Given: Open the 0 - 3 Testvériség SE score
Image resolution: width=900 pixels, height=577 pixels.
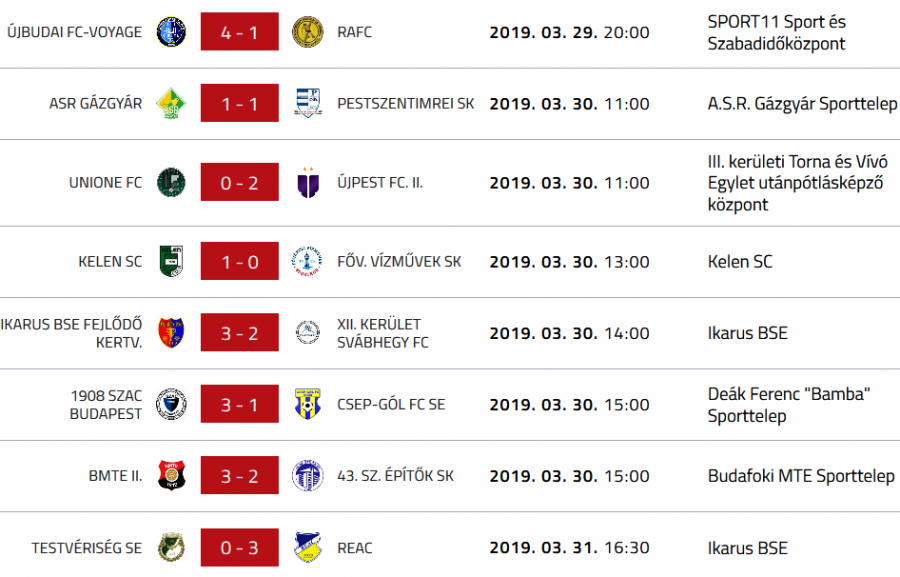Looking at the screenshot, I should tap(239, 548).
